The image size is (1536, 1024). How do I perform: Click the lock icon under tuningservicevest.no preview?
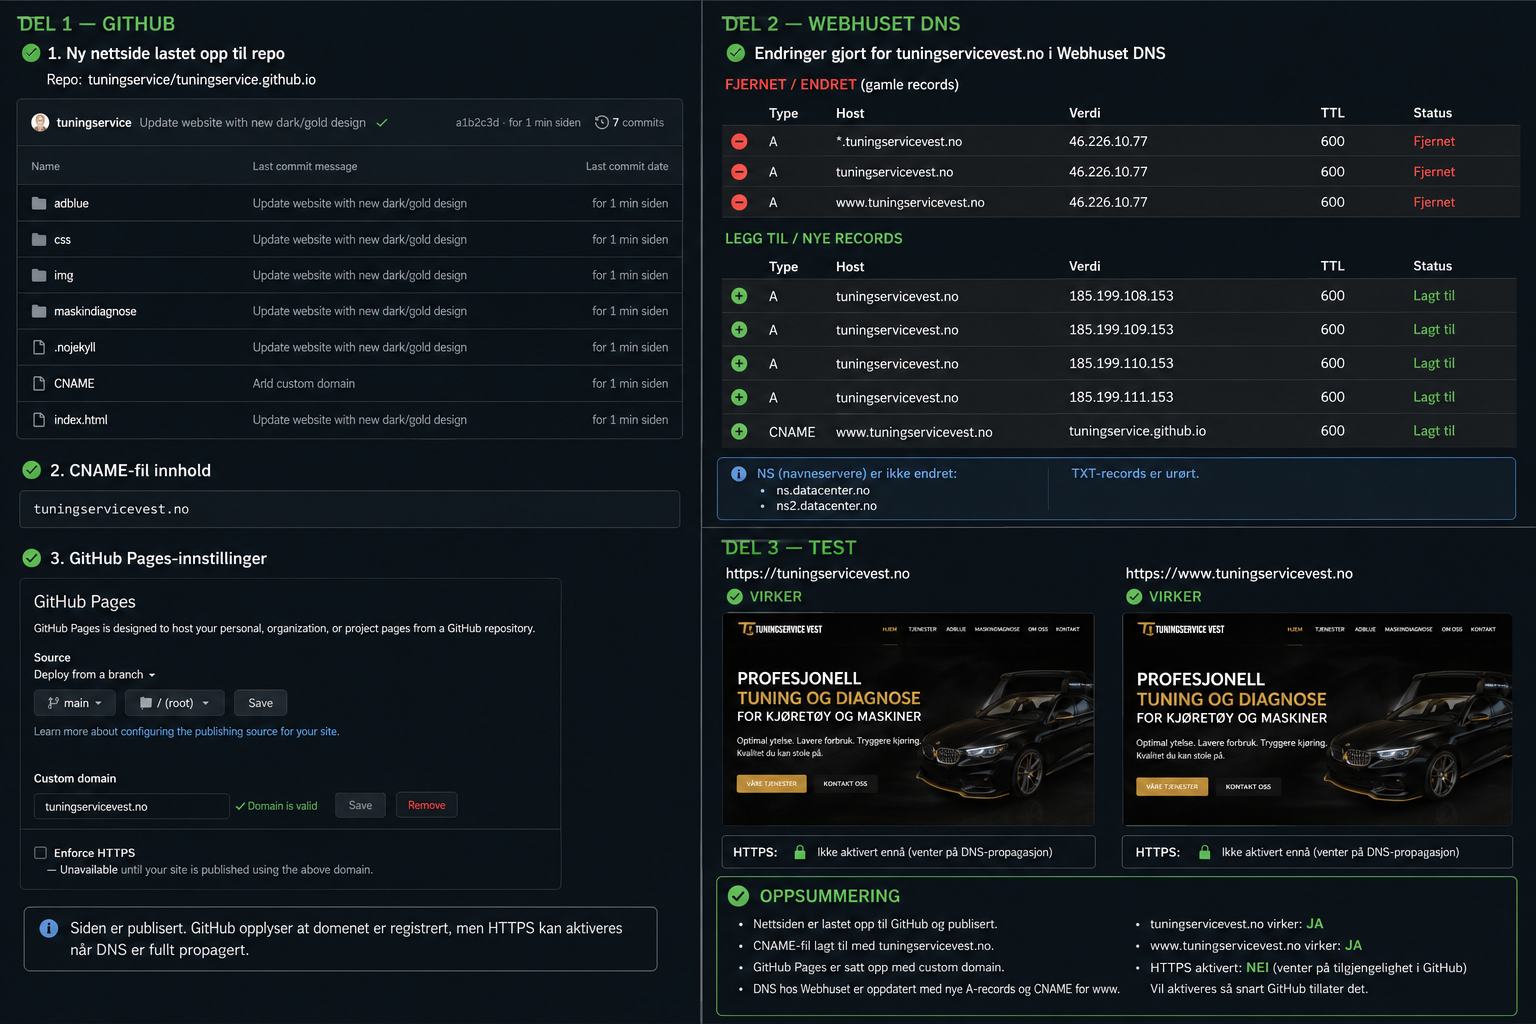(800, 852)
